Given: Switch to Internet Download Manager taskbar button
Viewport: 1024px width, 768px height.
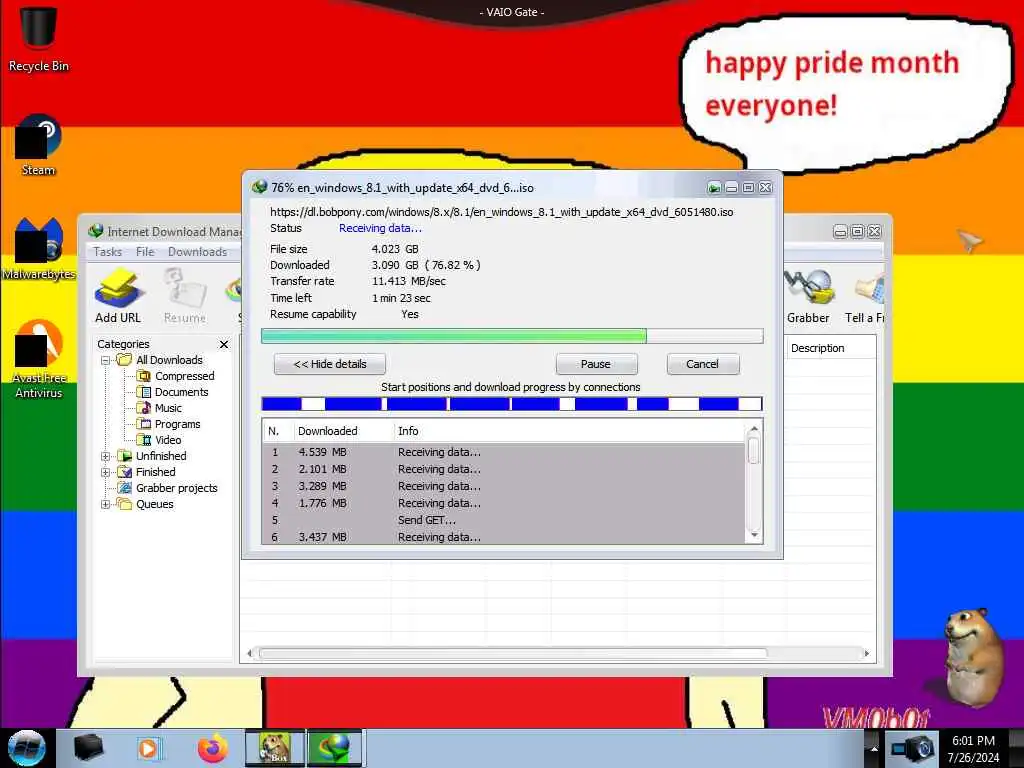Looking at the screenshot, I should [334, 748].
